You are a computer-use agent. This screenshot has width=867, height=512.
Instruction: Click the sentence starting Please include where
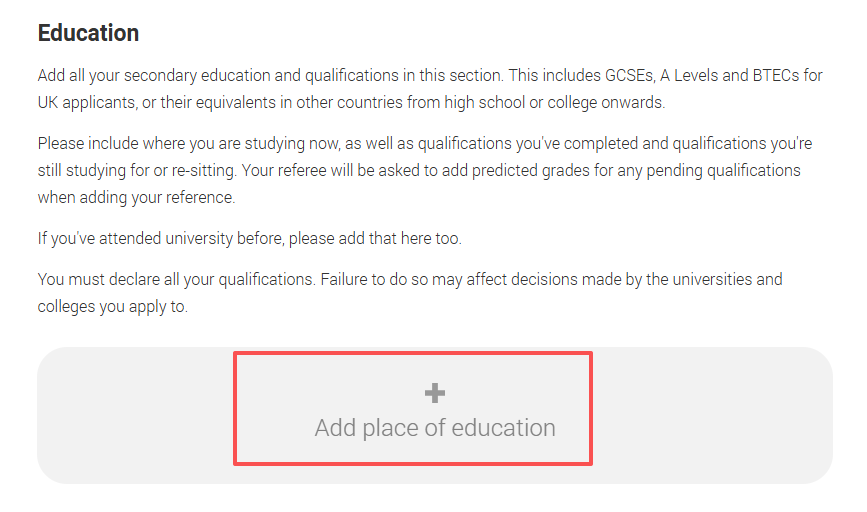[200, 144]
